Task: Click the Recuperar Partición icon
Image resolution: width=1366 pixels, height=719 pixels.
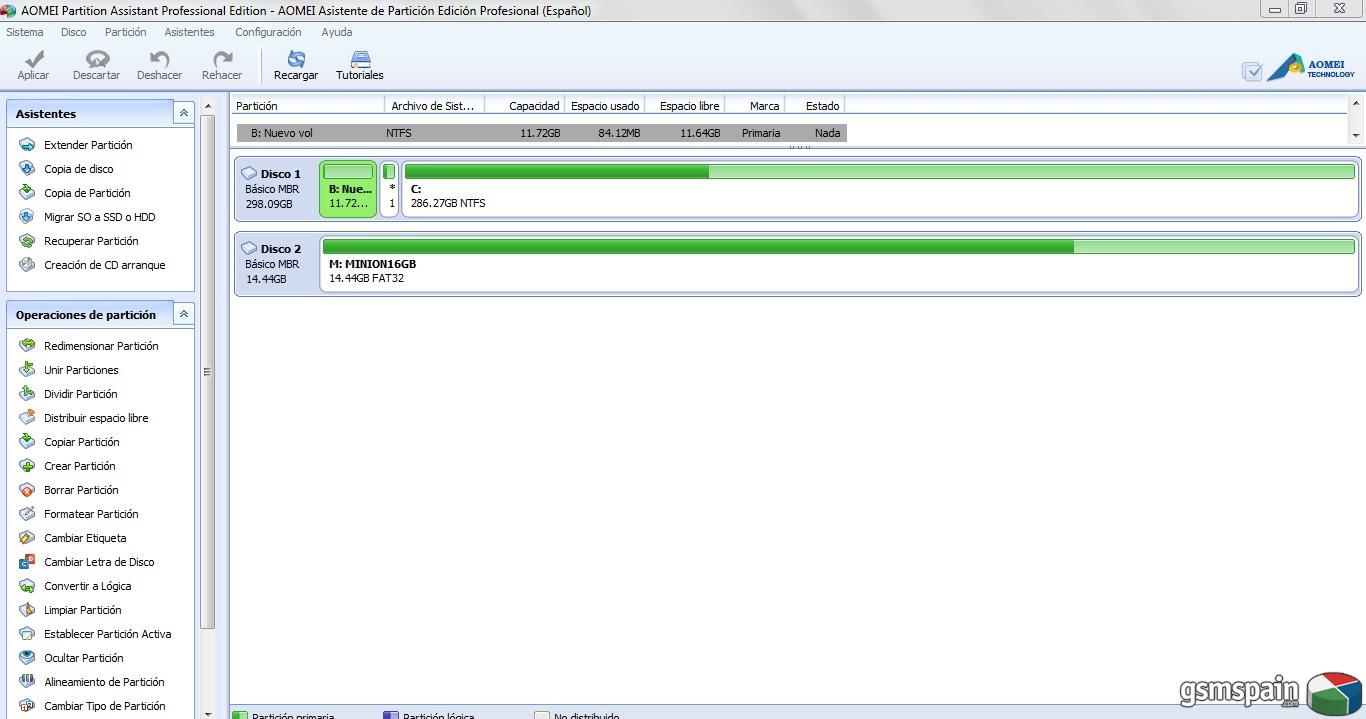Action: (27, 241)
